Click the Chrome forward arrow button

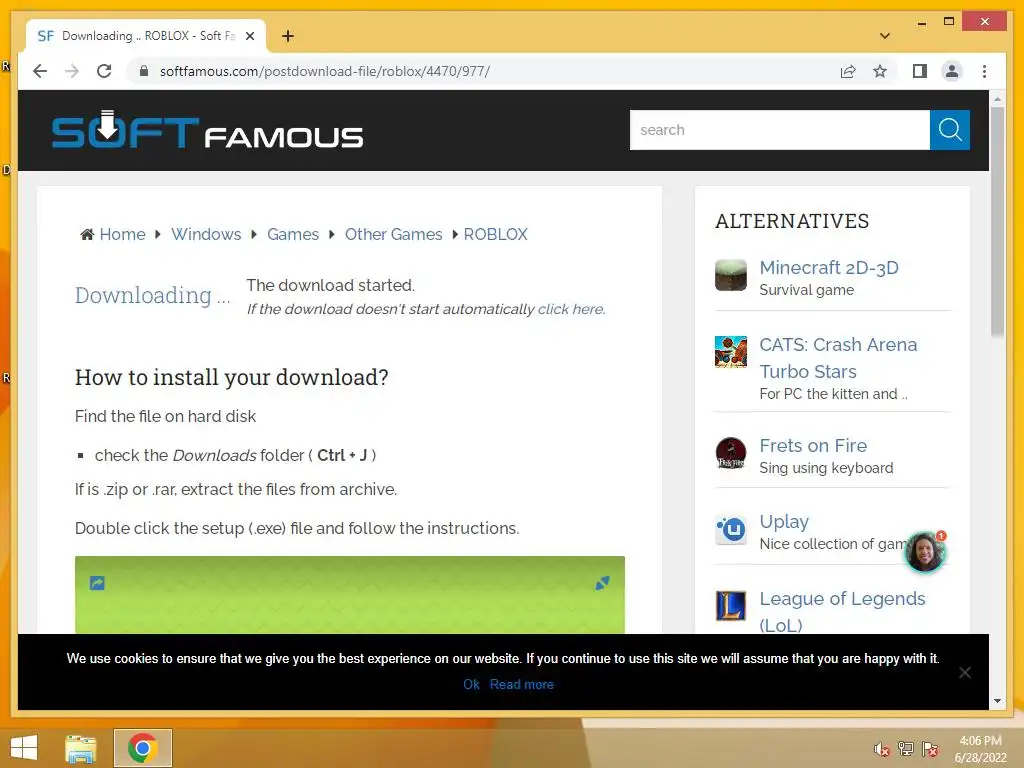[72, 71]
